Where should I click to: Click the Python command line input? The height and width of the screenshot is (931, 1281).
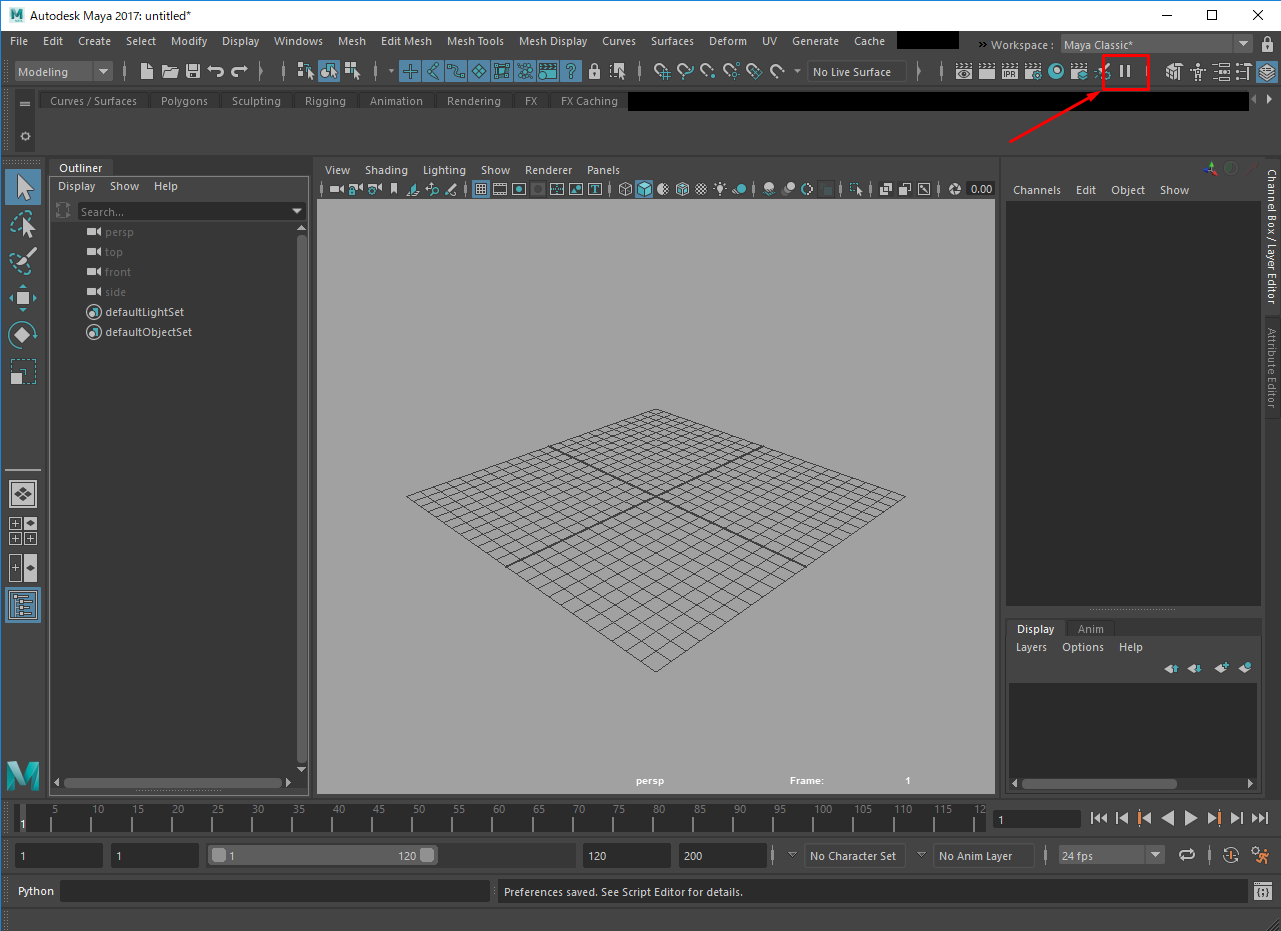coord(275,891)
